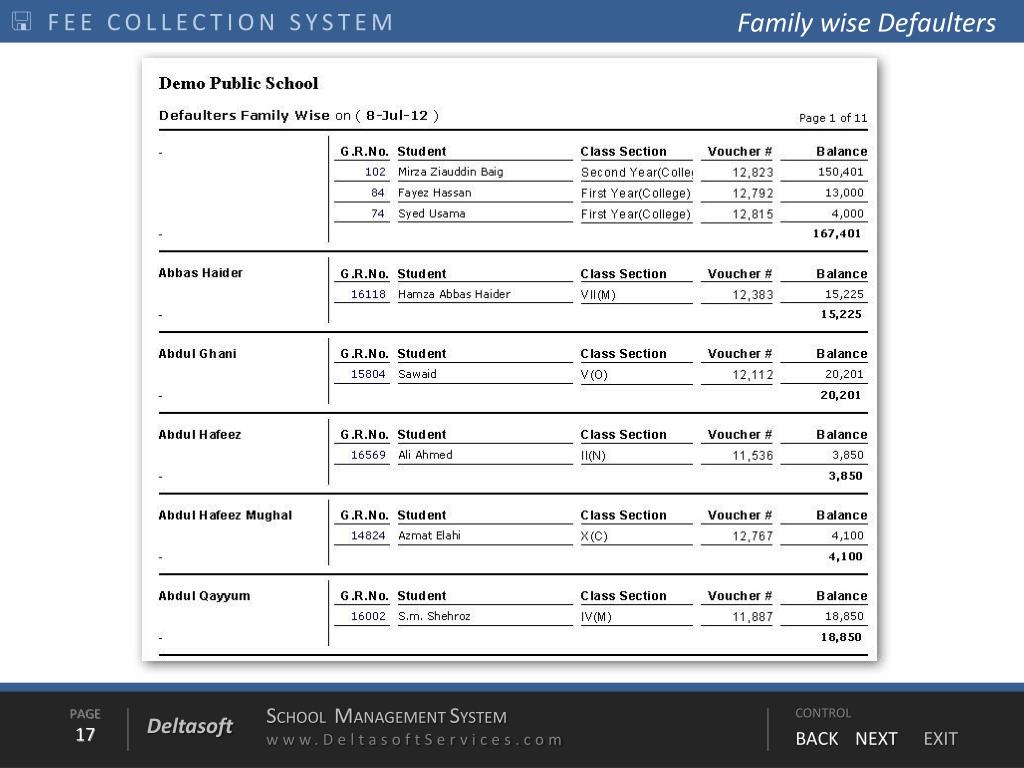Click School Management System footer title
1024x768 pixels.
pos(386,716)
